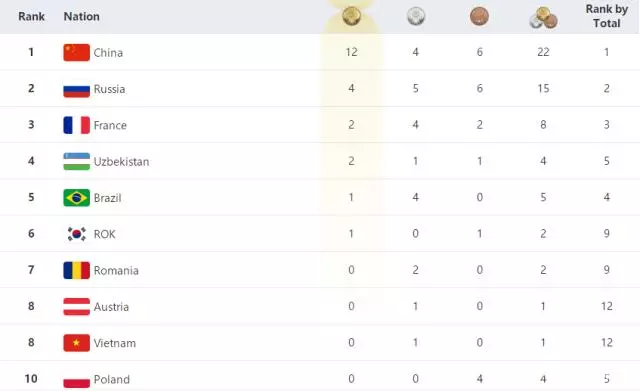Click the China flag icon

[x=76, y=53]
